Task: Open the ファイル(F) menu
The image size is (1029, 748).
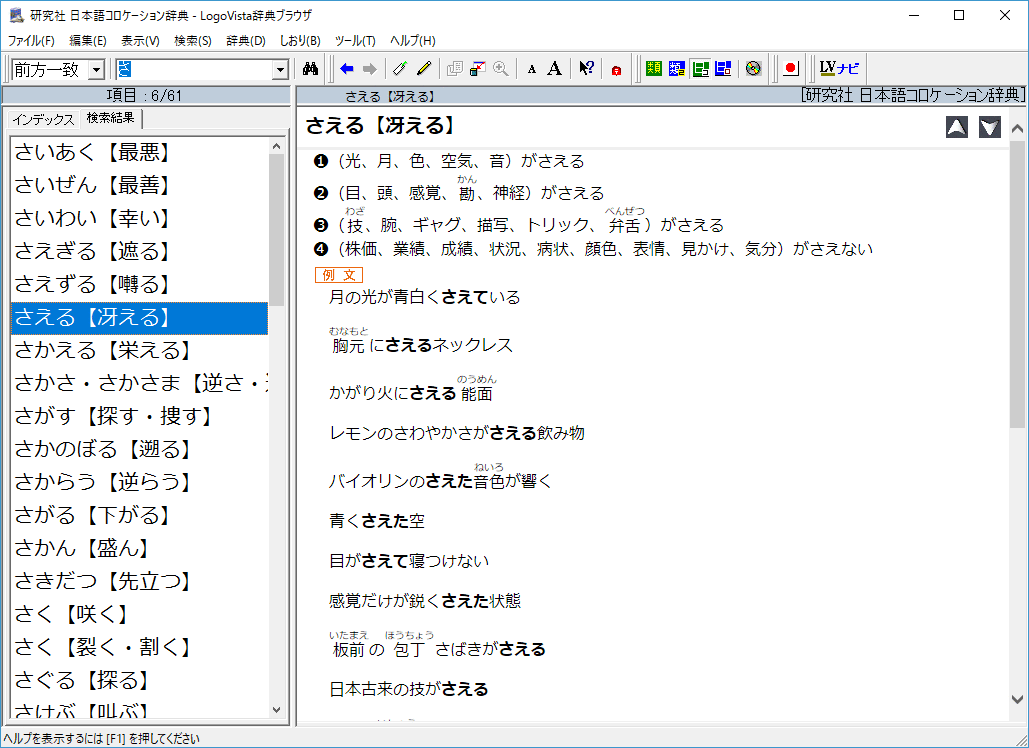Action: pyautogui.click(x=31, y=41)
